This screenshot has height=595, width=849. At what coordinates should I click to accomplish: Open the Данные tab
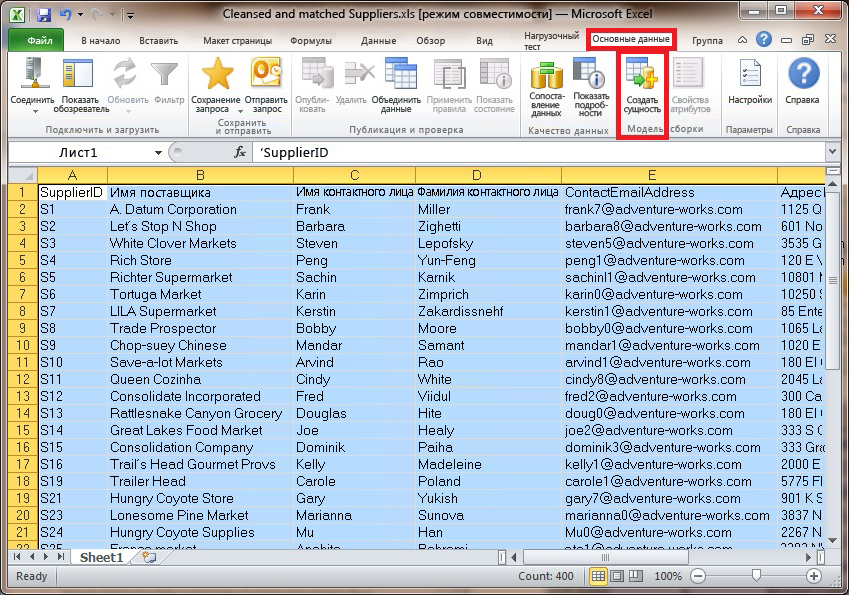pyautogui.click(x=378, y=41)
